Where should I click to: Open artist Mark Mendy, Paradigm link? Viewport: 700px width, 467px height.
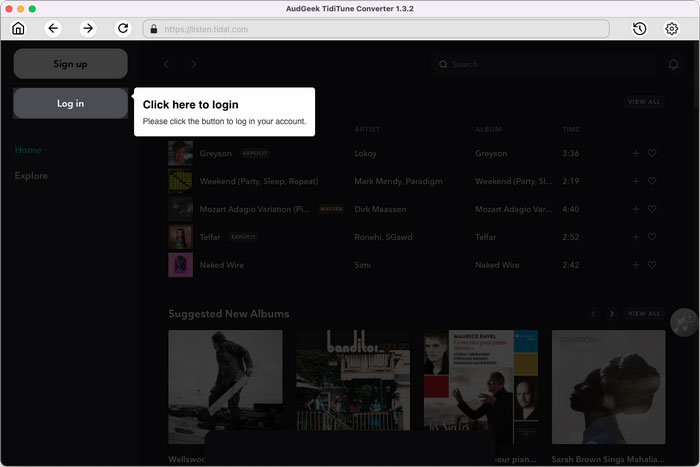(398, 181)
